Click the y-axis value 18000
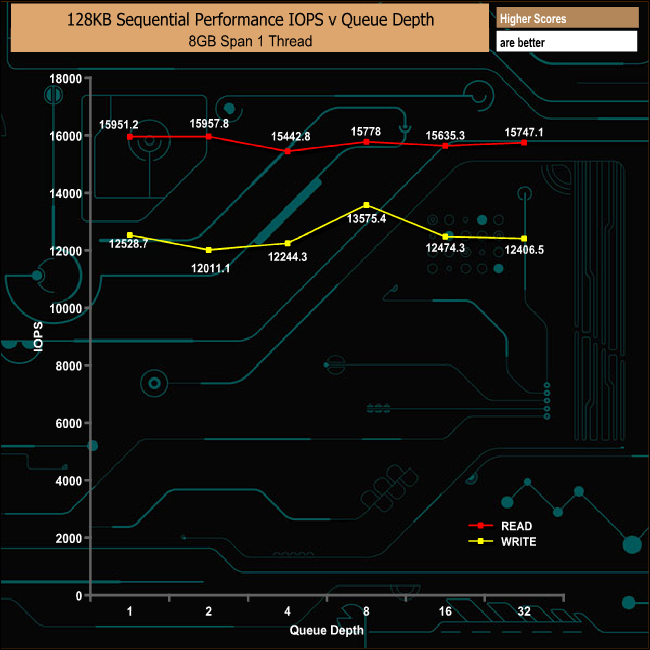 [x=65, y=79]
